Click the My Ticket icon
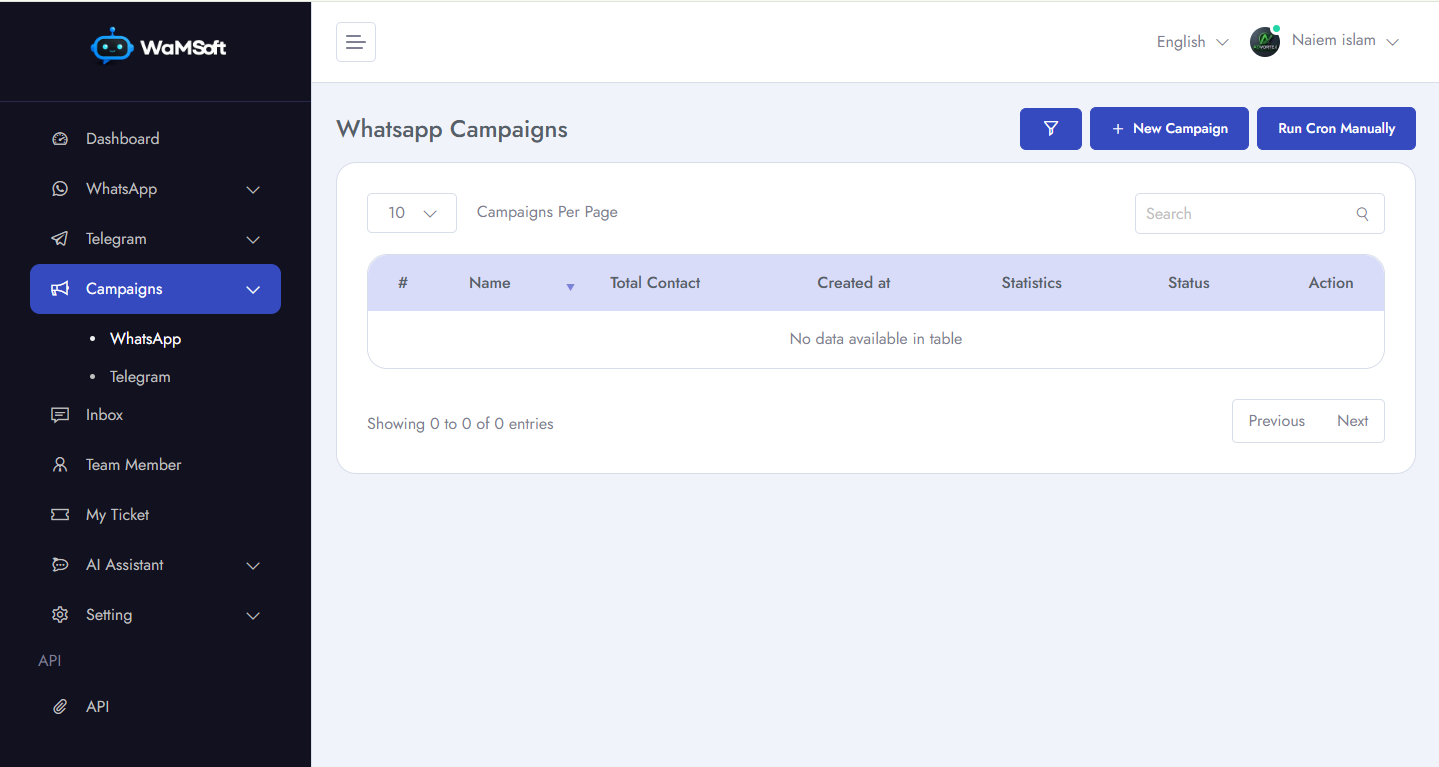The height and width of the screenshot is (767, 1439). [x=60, y=515]
